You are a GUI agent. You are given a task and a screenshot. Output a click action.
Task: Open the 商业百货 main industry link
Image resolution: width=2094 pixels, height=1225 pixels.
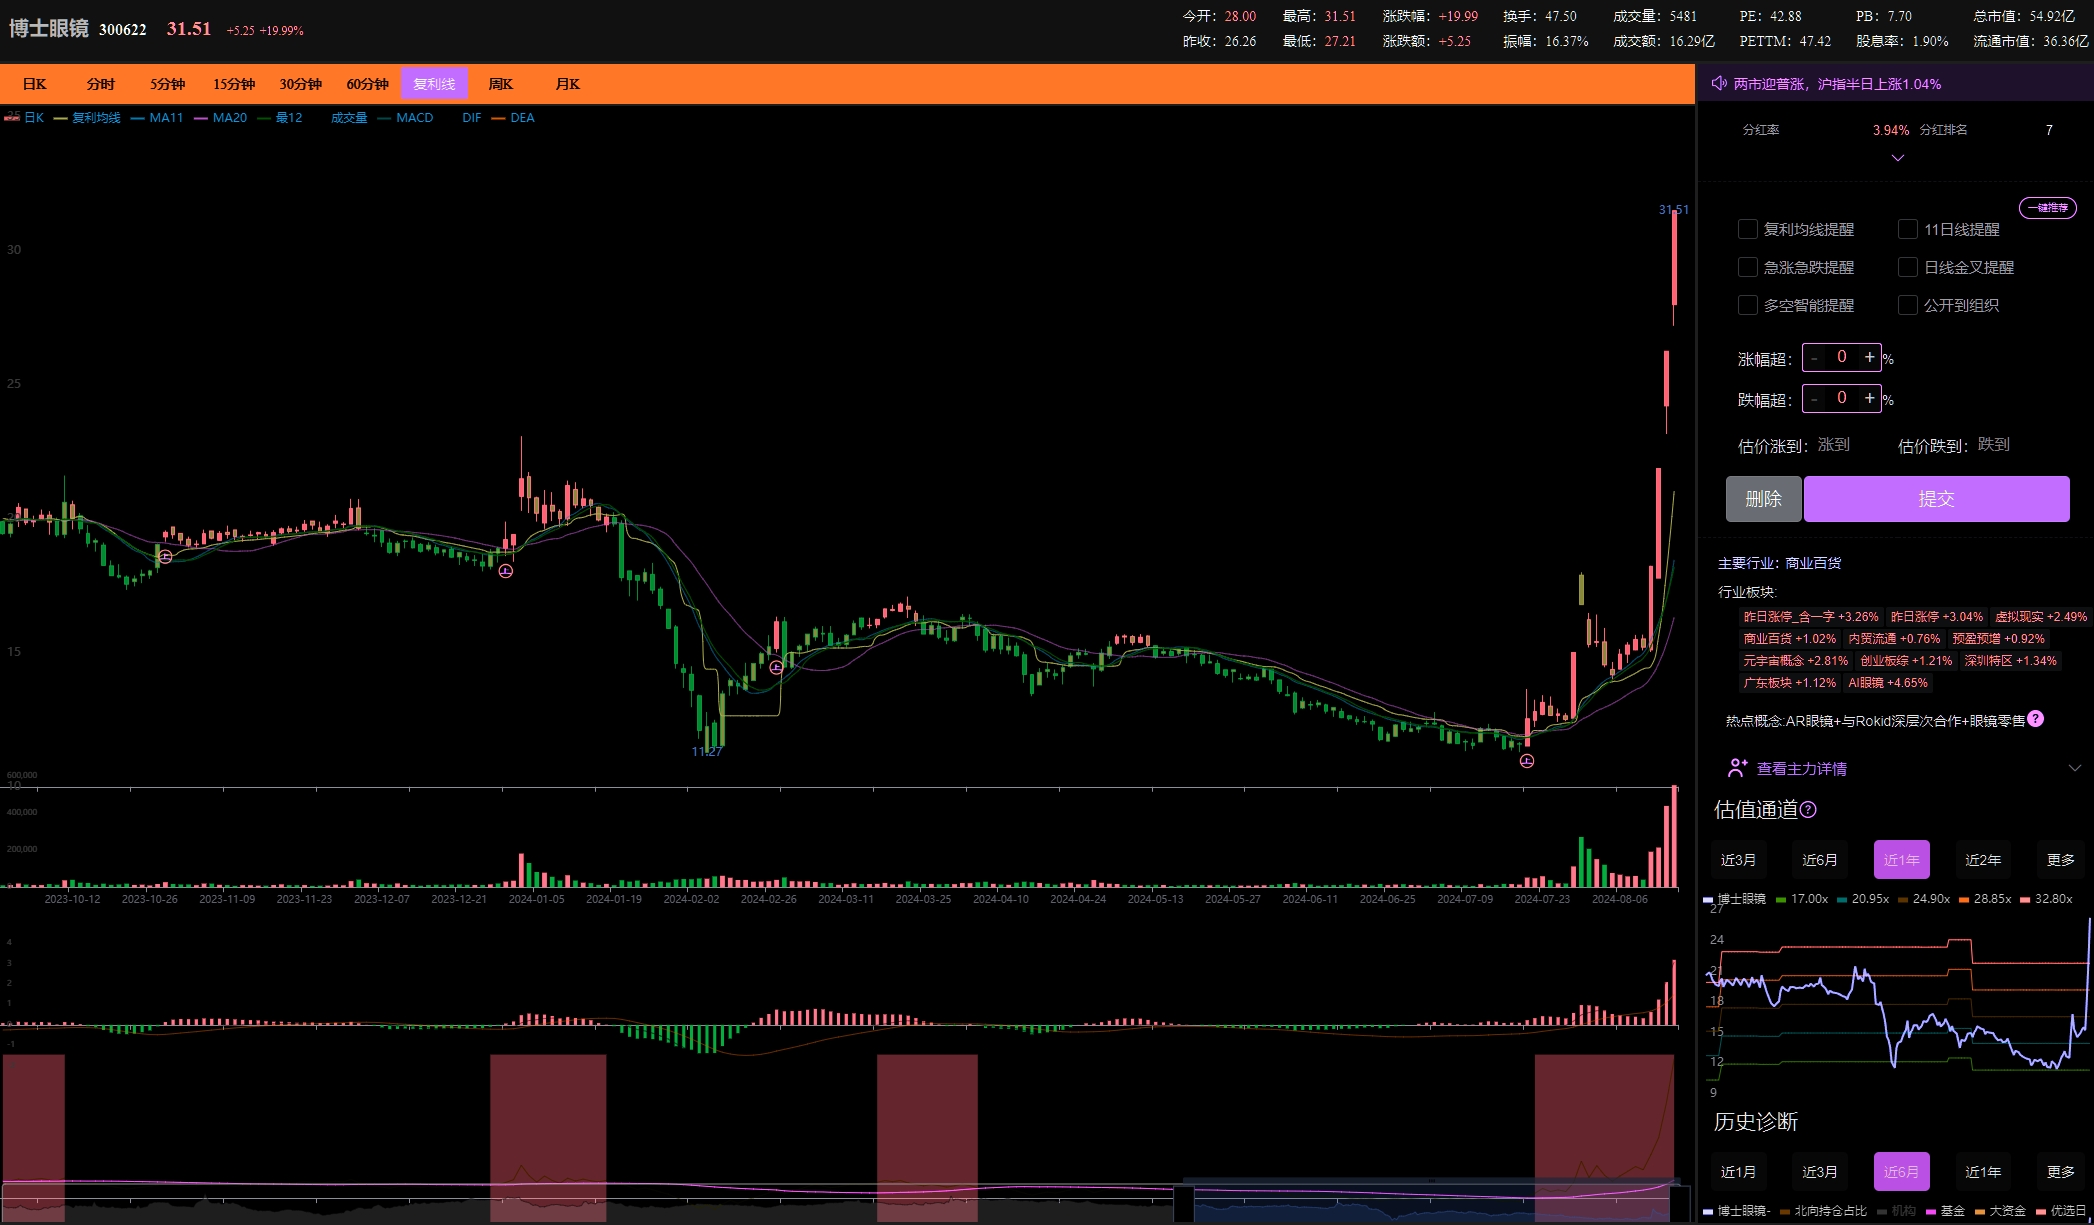(x=1813, y=563)
